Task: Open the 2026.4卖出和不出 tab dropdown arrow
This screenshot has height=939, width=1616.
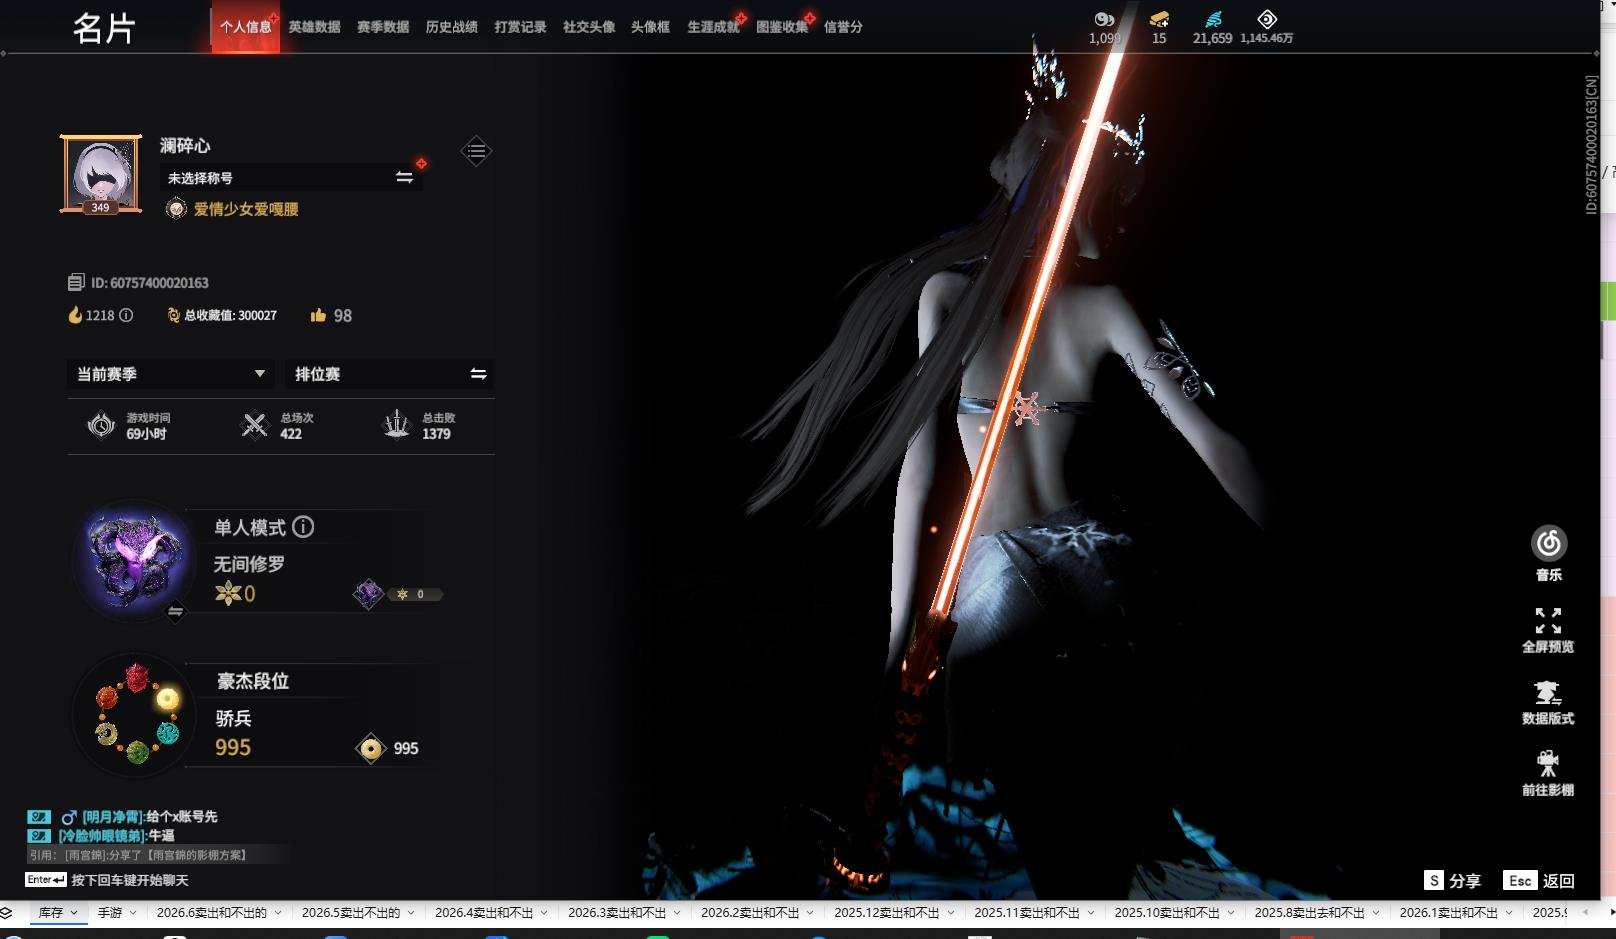Action: click(544, 912)
